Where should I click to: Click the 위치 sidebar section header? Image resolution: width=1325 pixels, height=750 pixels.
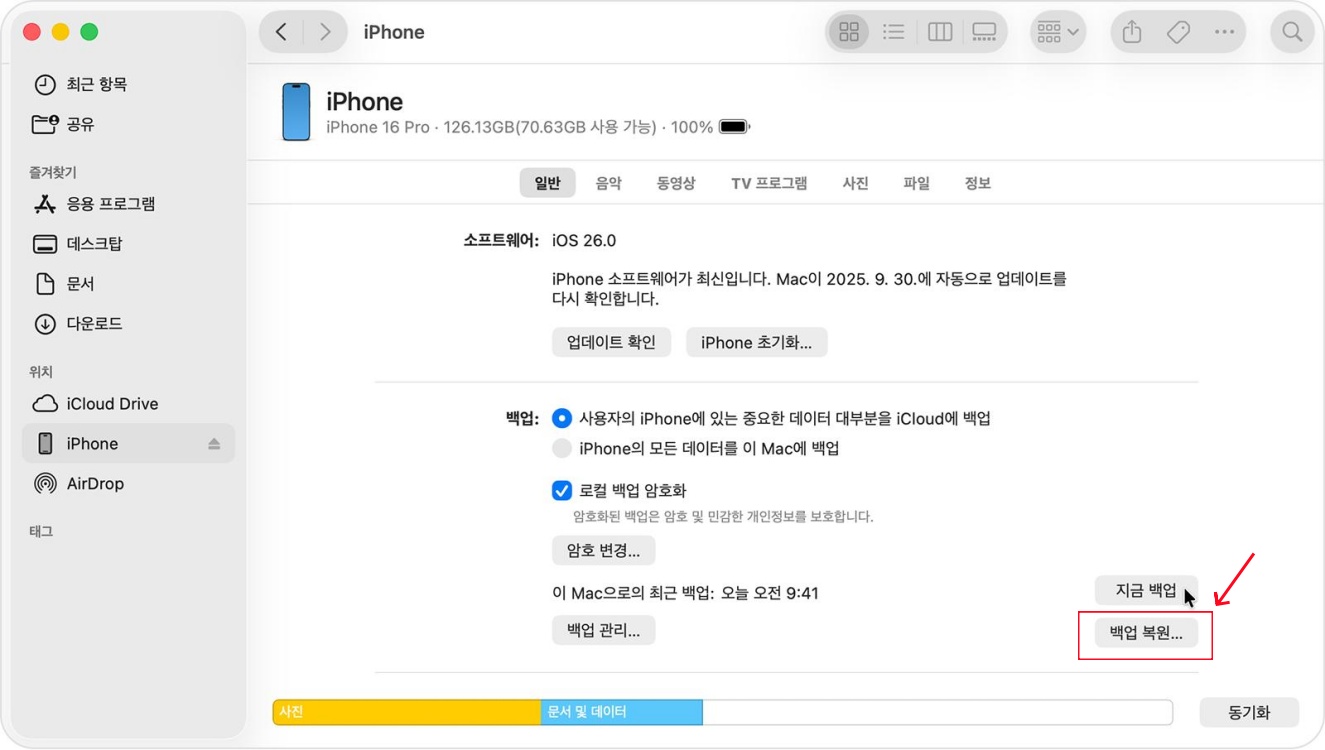coord(41,372)
